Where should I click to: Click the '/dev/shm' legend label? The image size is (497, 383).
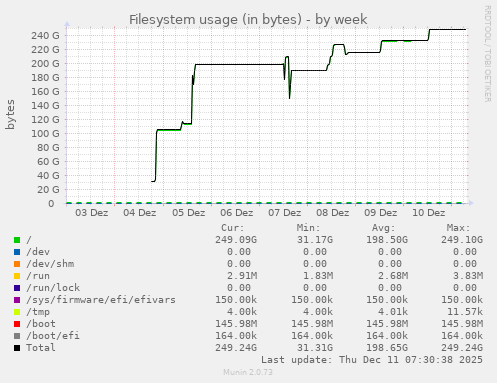tap(50, 264)
